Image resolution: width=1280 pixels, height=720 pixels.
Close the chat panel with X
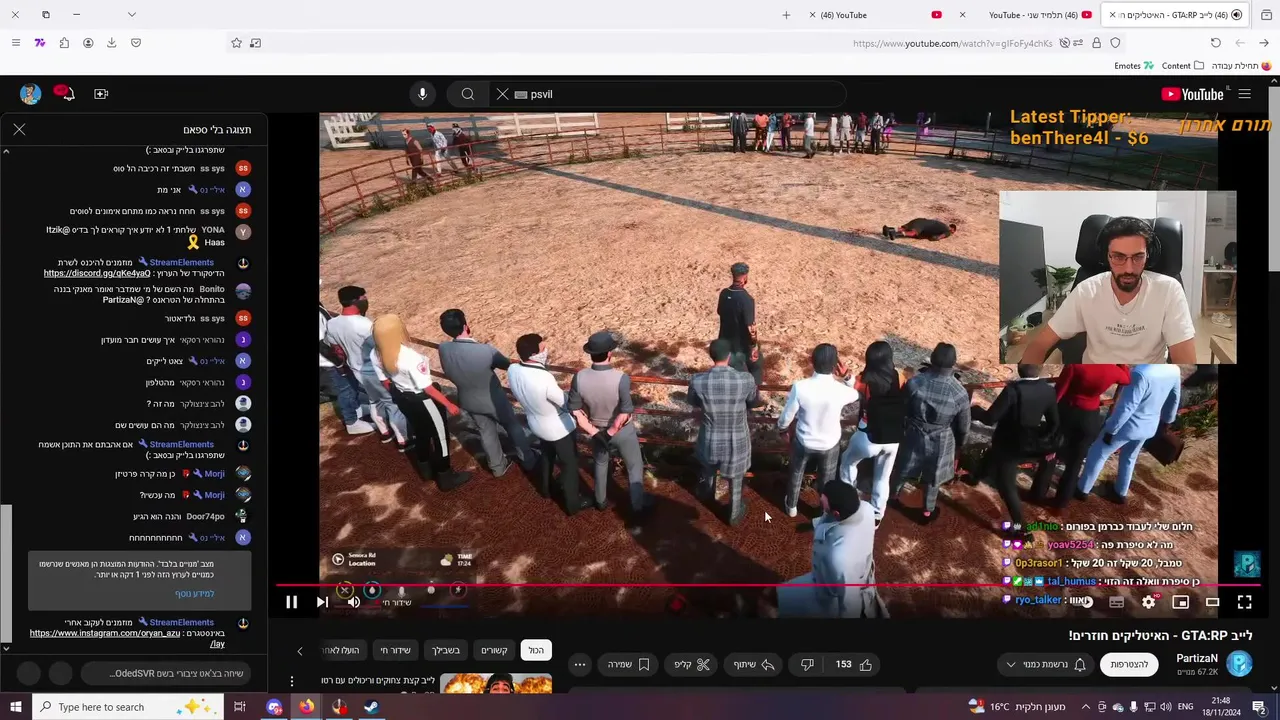[19, 130]
